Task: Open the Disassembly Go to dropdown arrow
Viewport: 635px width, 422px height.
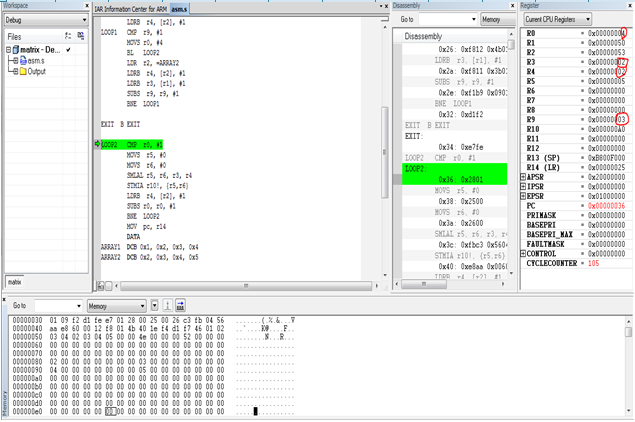Action: [x=473, y=19]
